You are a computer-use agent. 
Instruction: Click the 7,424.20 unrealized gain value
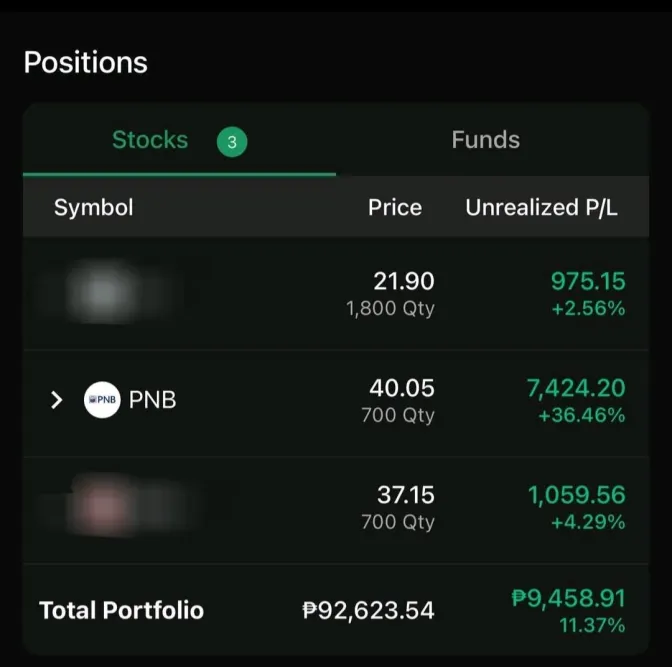tap(576, 389)
